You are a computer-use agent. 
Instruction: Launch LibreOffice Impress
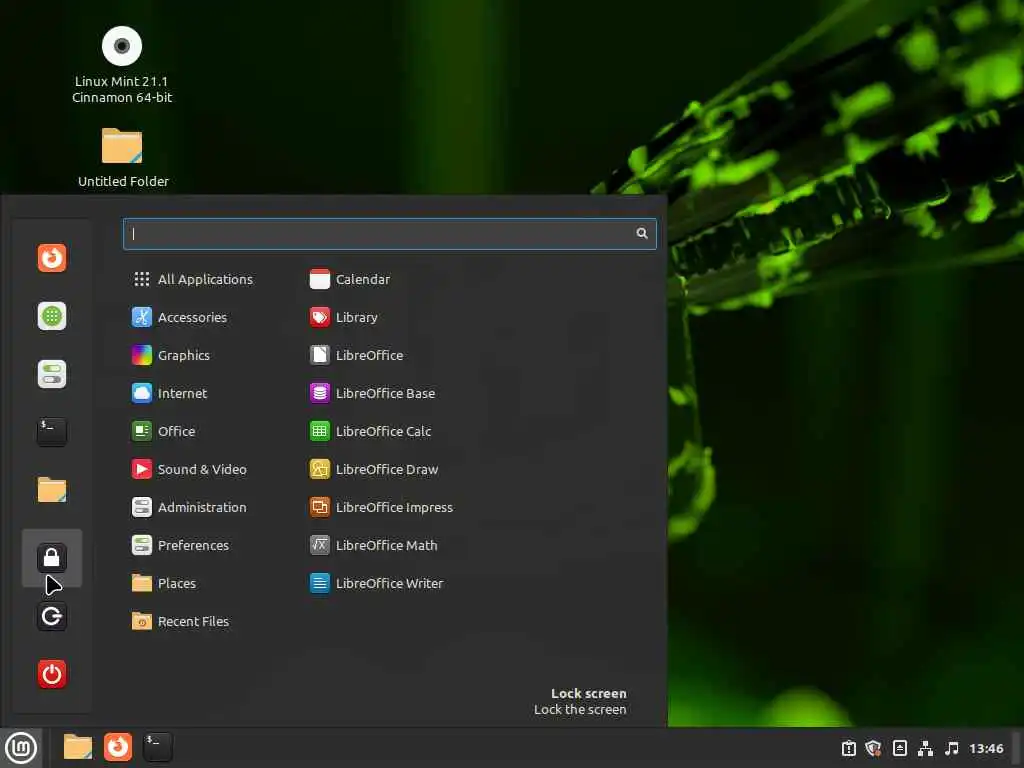point(381,507)
